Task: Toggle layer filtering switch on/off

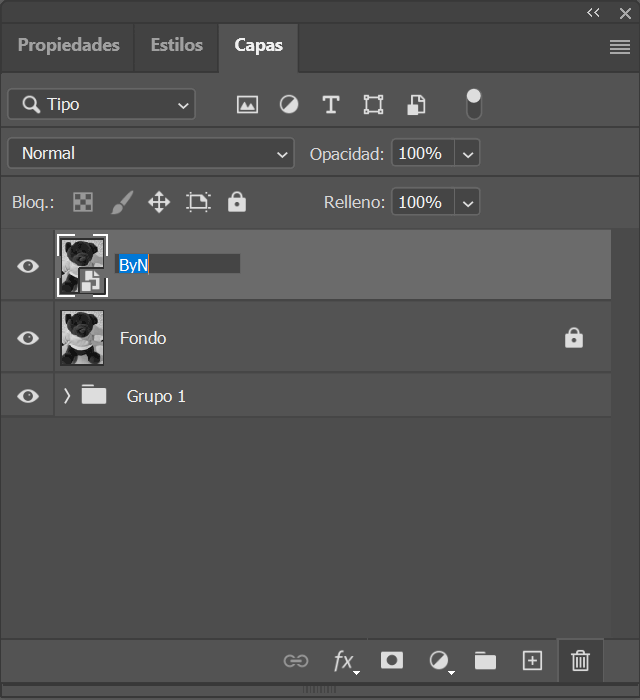Action: pos(474,104)
